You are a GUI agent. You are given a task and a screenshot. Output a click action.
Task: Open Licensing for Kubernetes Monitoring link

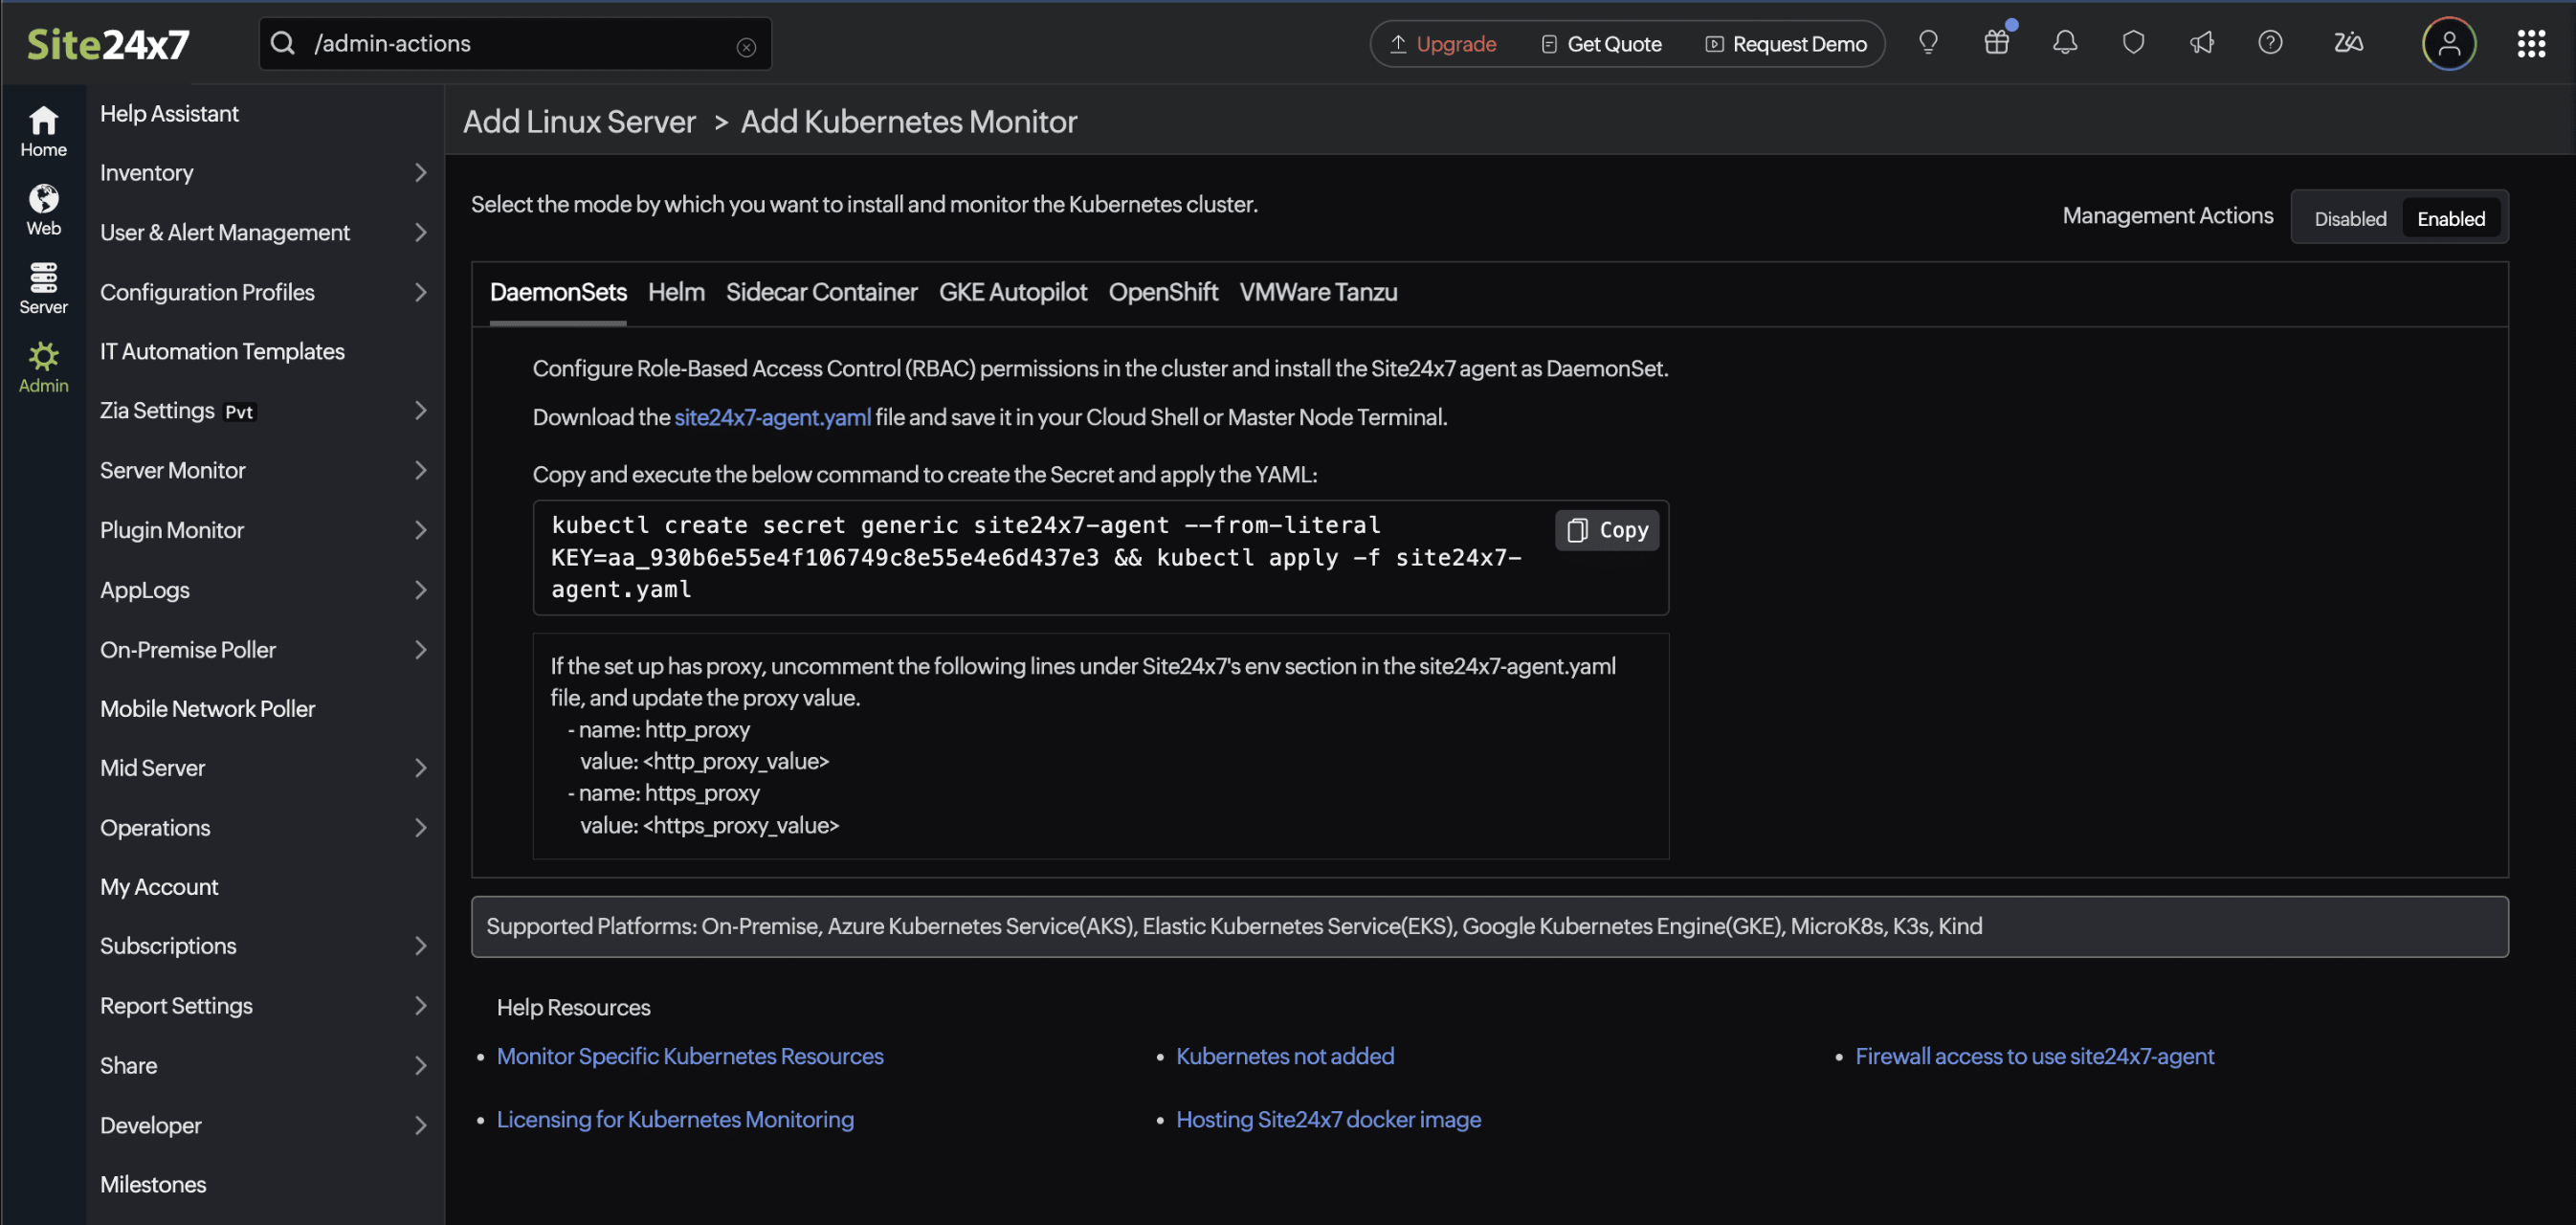(x=675, y=1120)
